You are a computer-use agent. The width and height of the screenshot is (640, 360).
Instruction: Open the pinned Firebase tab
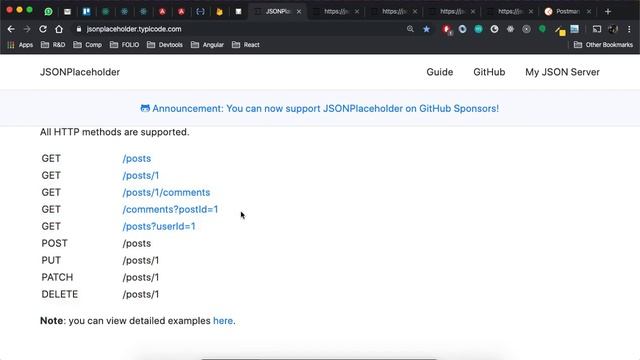220,11
